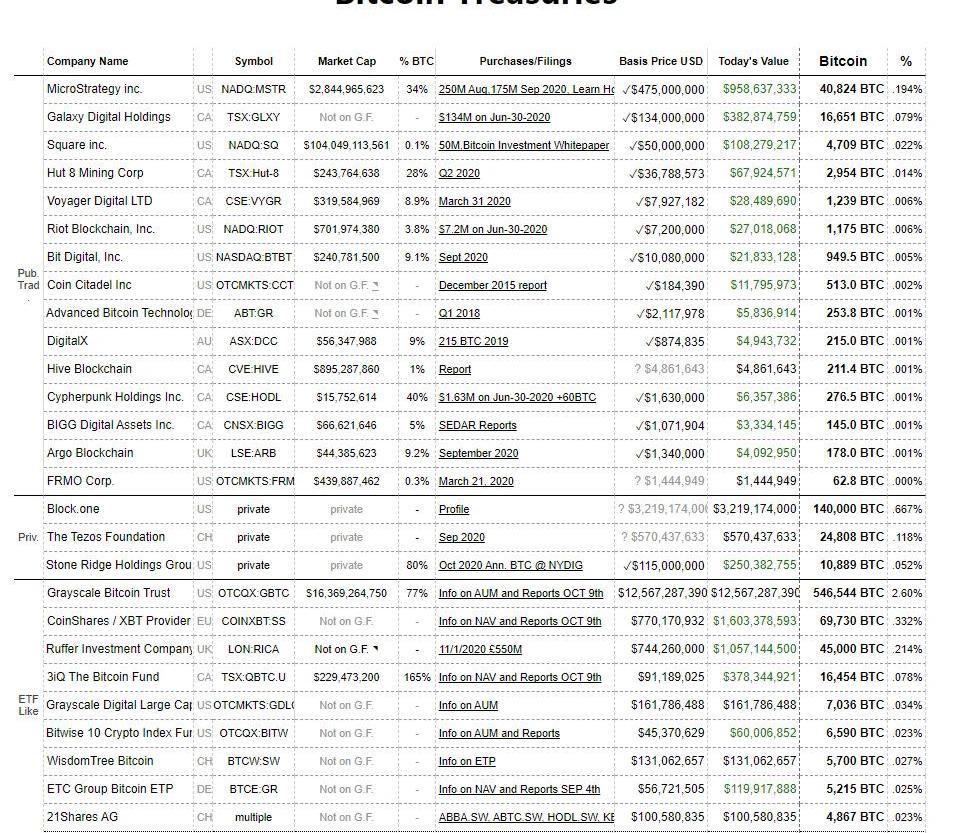Image resolution: width=959 pixels, height=833 pixels.
Task: Select the "$66,621,646" market cap cell
Action: point(347,426)
